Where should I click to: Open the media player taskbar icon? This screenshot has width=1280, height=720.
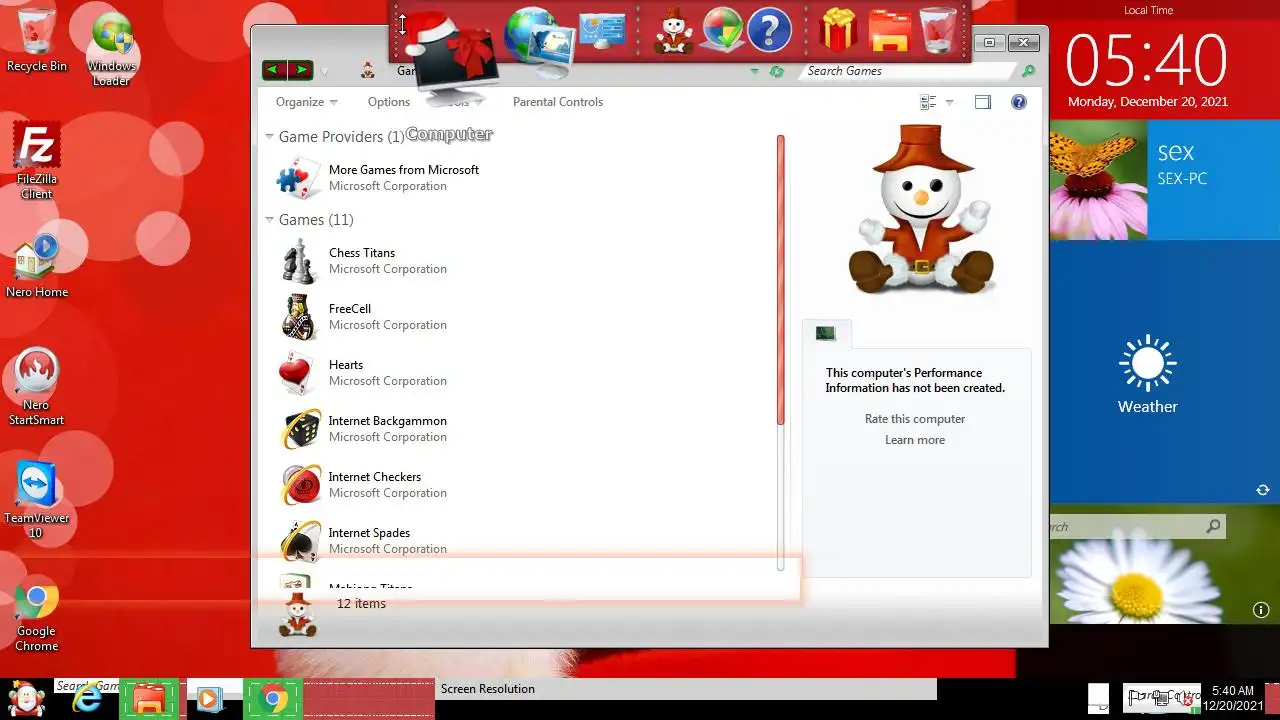pos(210,698)
